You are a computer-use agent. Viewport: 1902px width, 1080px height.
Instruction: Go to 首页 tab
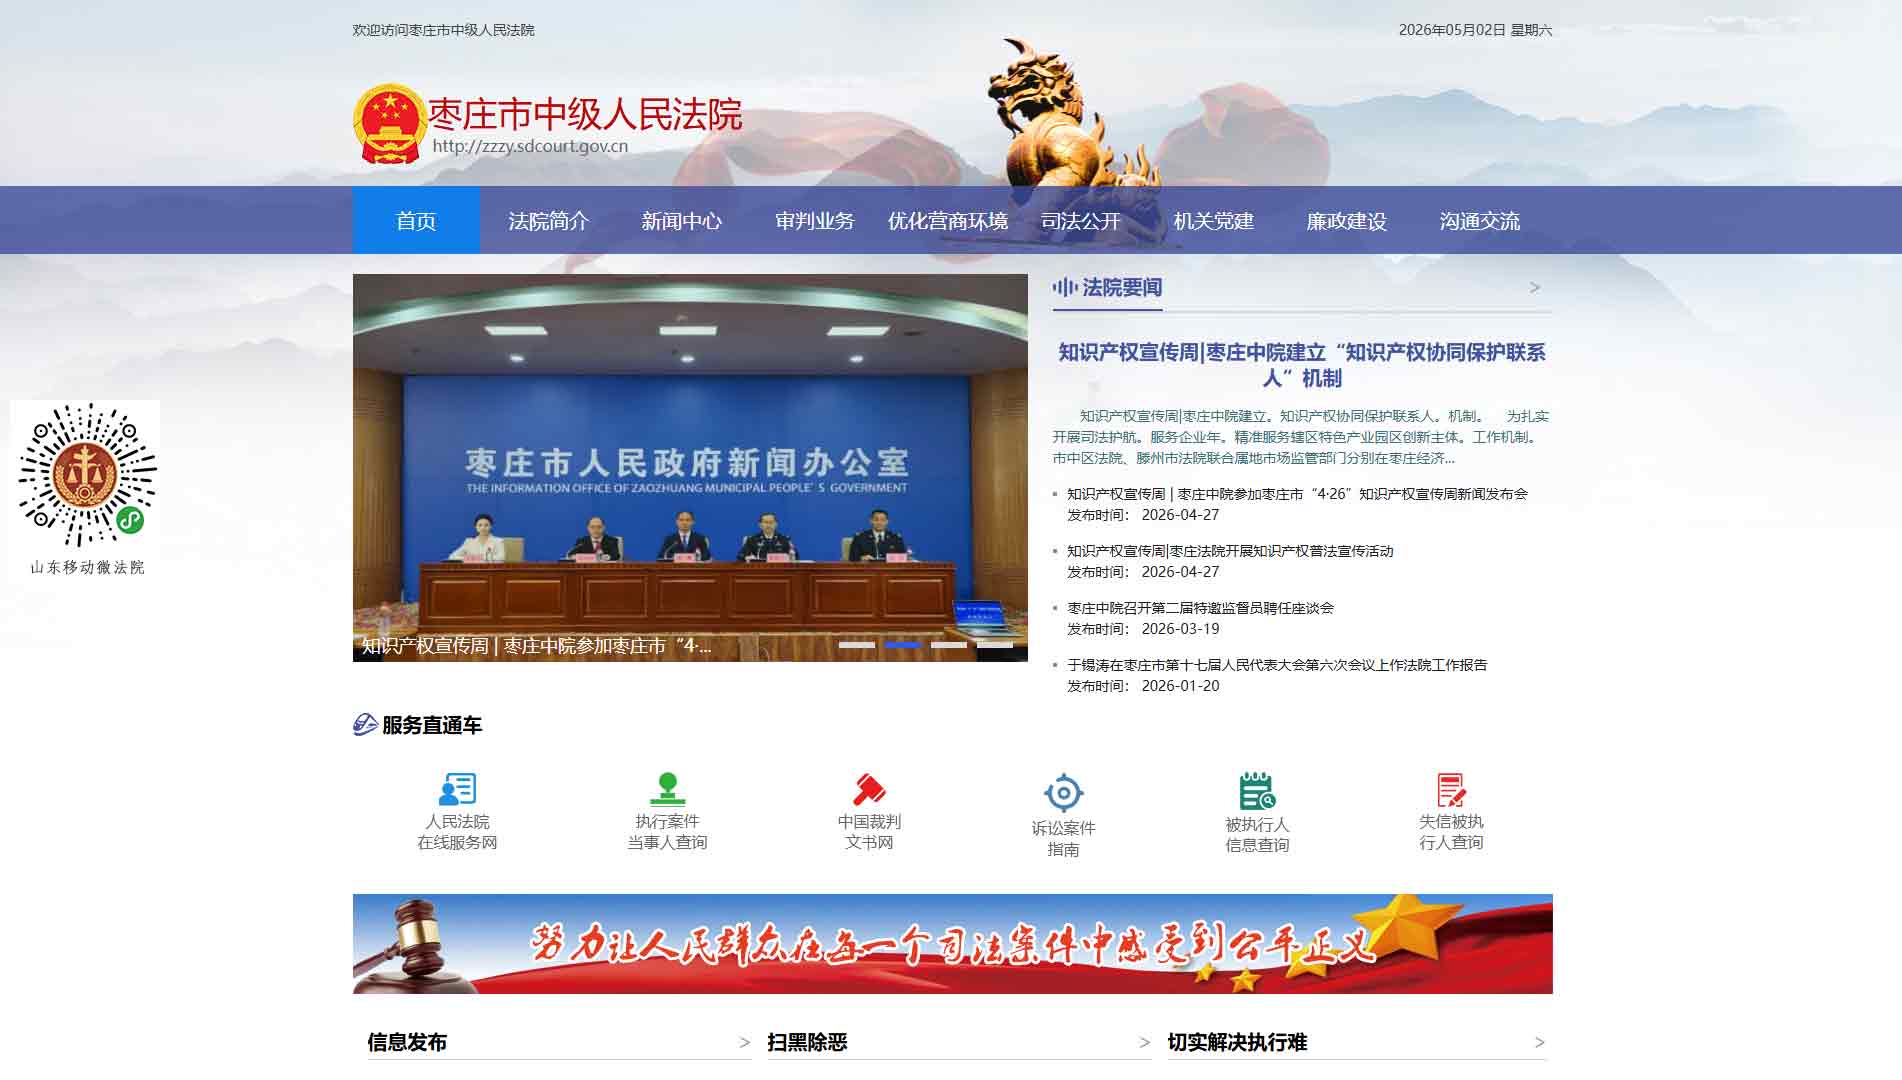pyautogui.click(x=416, y=220)
